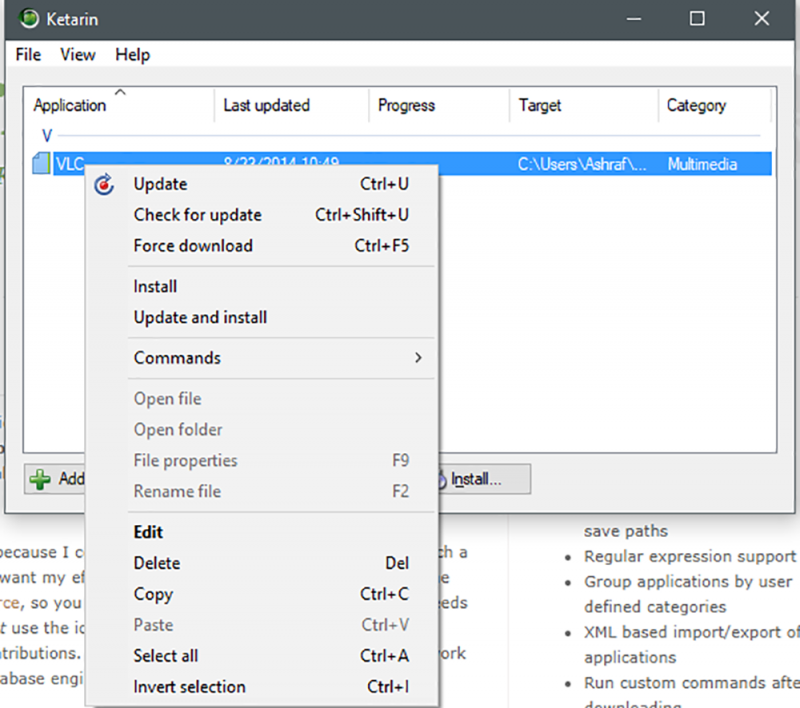Open the File menu
Image resolution: width=800 pixels, height=708 pixels.
[28, 55]
